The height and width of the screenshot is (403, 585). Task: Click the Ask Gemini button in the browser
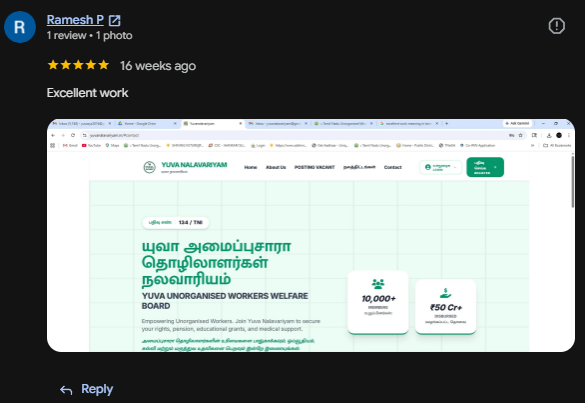(517, 123)
